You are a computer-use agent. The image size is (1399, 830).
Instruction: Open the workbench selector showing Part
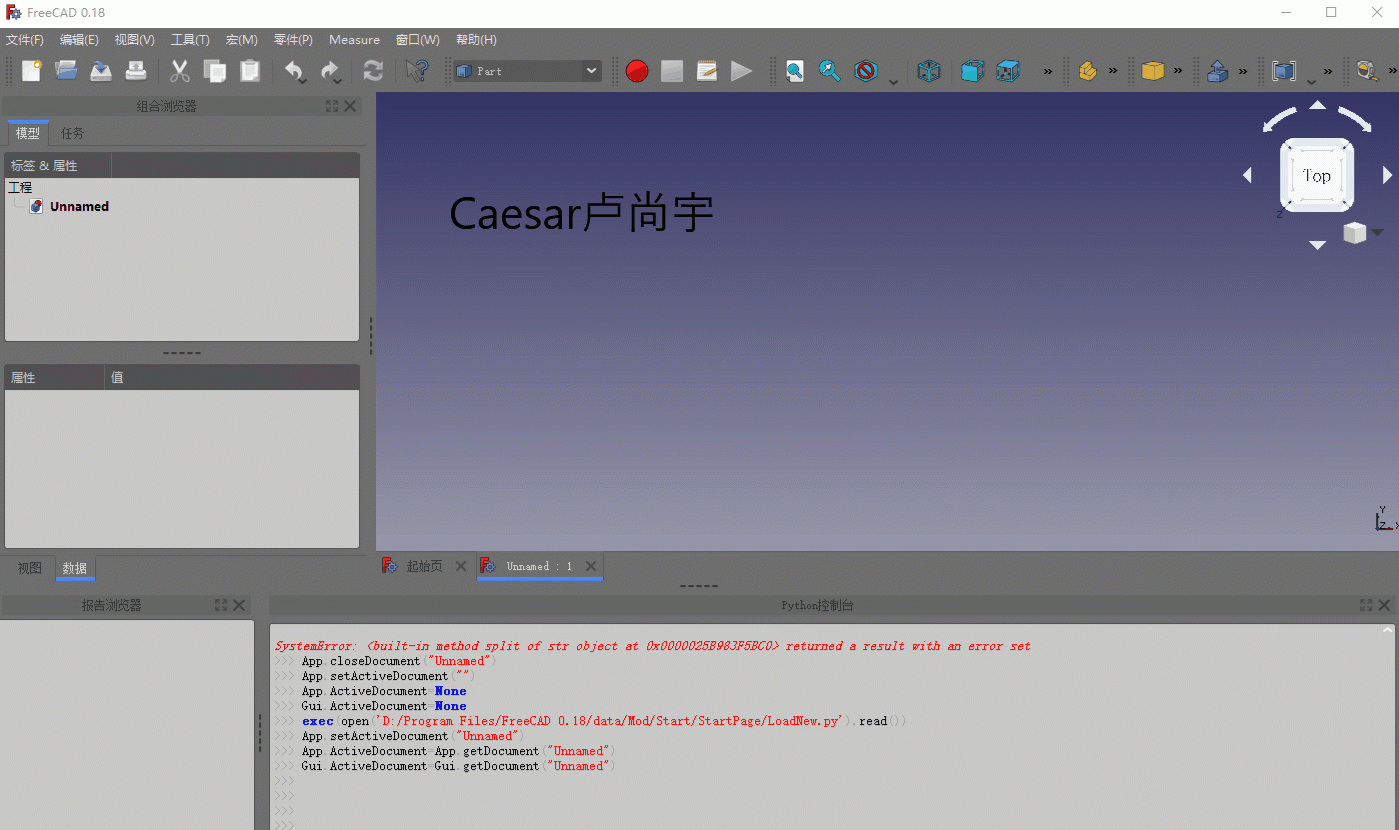pyautogui.click(x=527, y=71)
